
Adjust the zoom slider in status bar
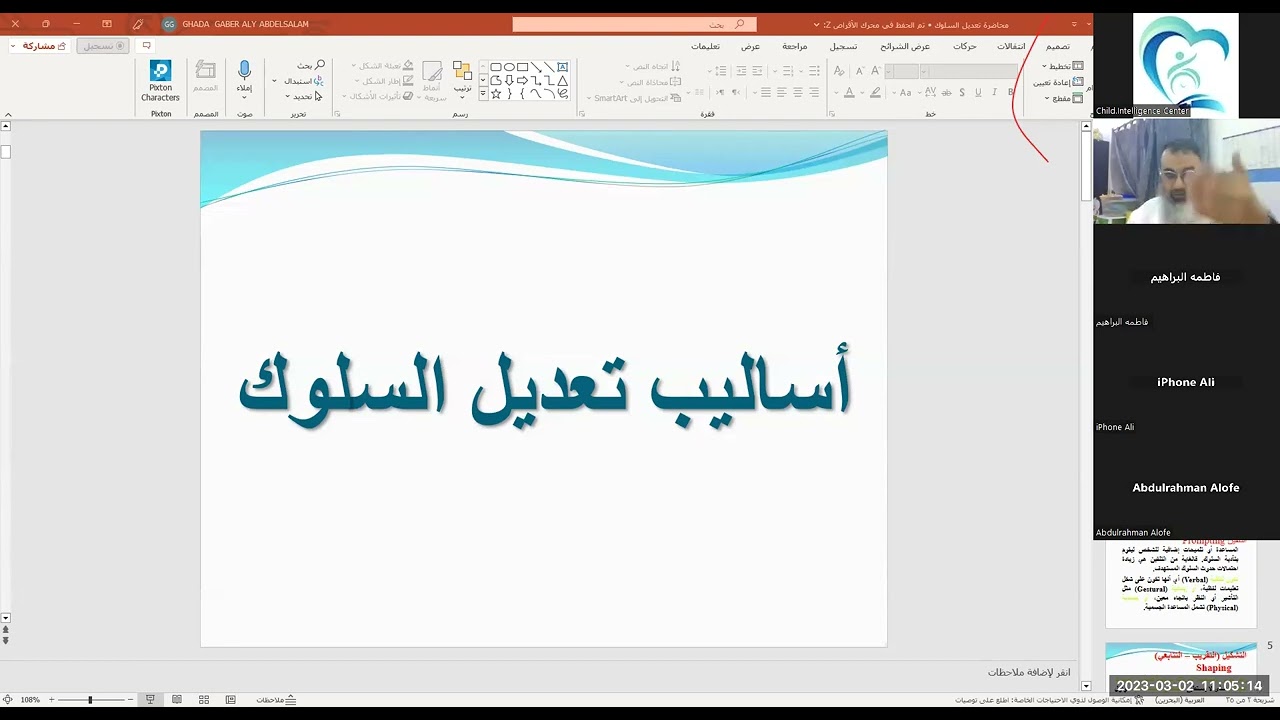pyautogui.click(x=90, y=700)
